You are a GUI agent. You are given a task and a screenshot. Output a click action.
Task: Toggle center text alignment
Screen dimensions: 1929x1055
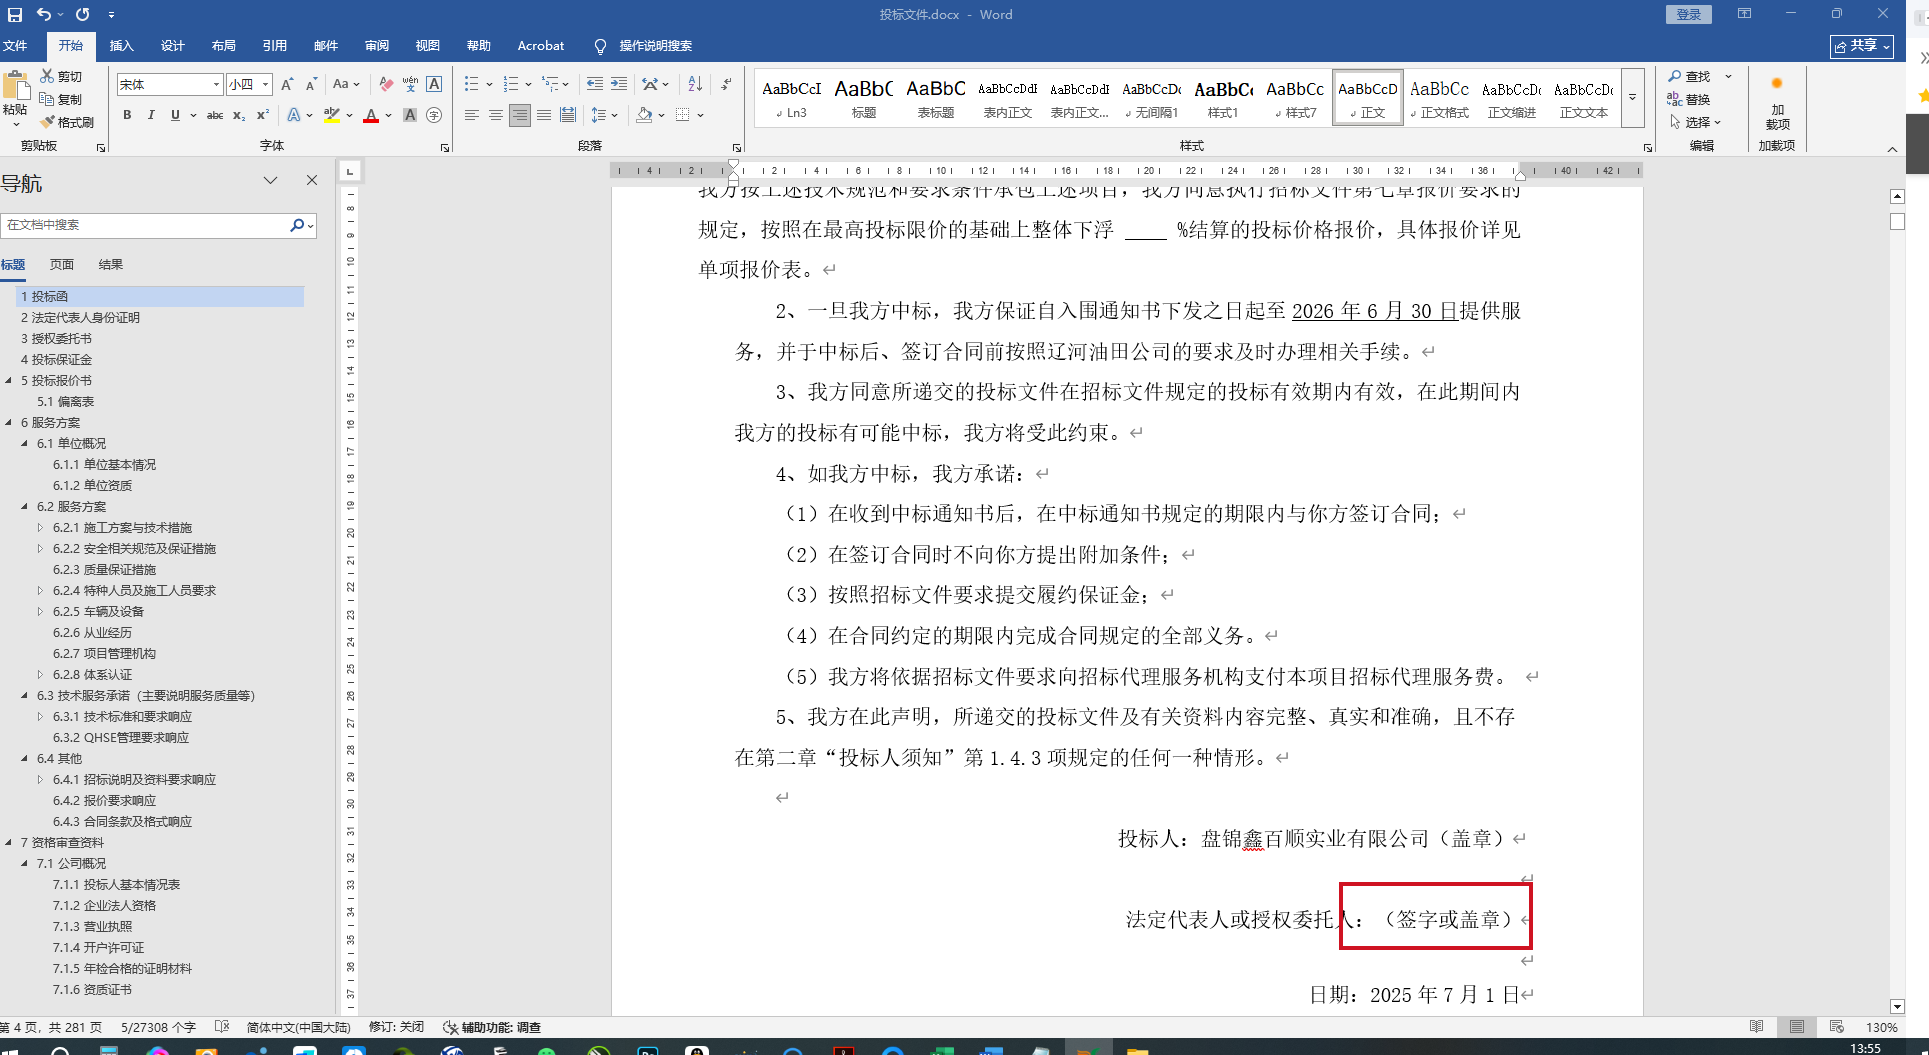point(496,116)
